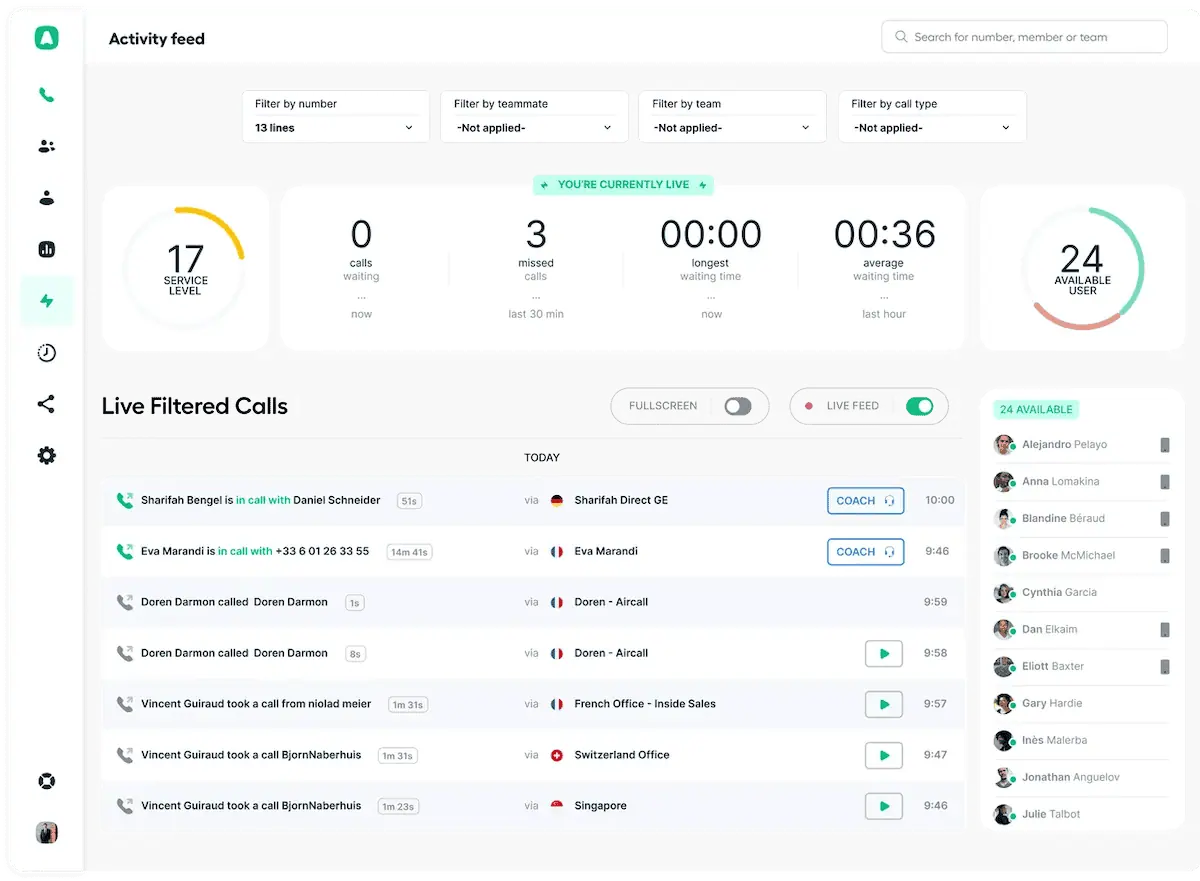Play the French Office Inside Sales recording
This screenshot has width=1200, height=881.
883,704
